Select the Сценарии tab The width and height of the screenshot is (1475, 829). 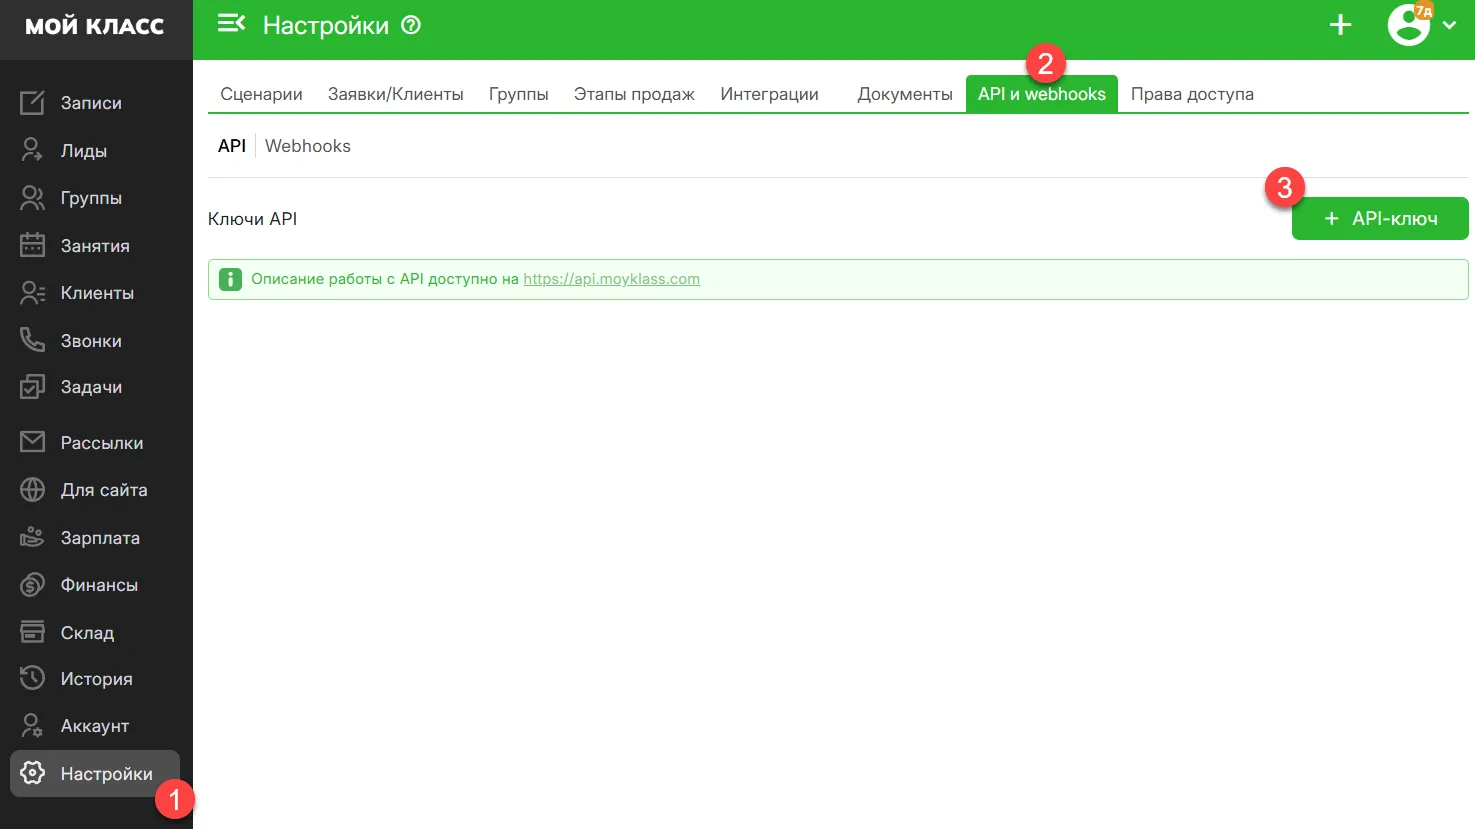(261, 94)
